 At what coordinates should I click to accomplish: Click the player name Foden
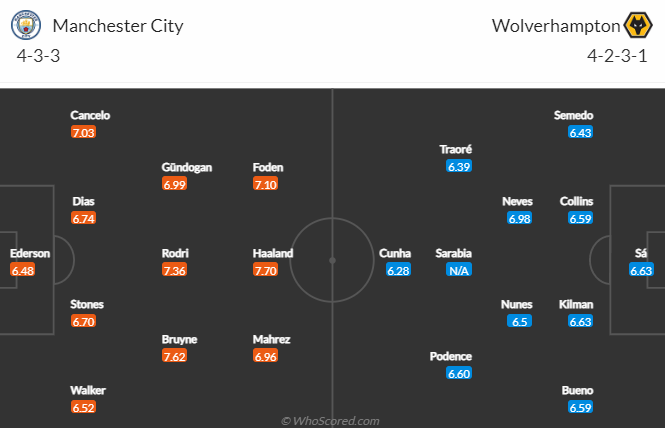pos(268,167)
